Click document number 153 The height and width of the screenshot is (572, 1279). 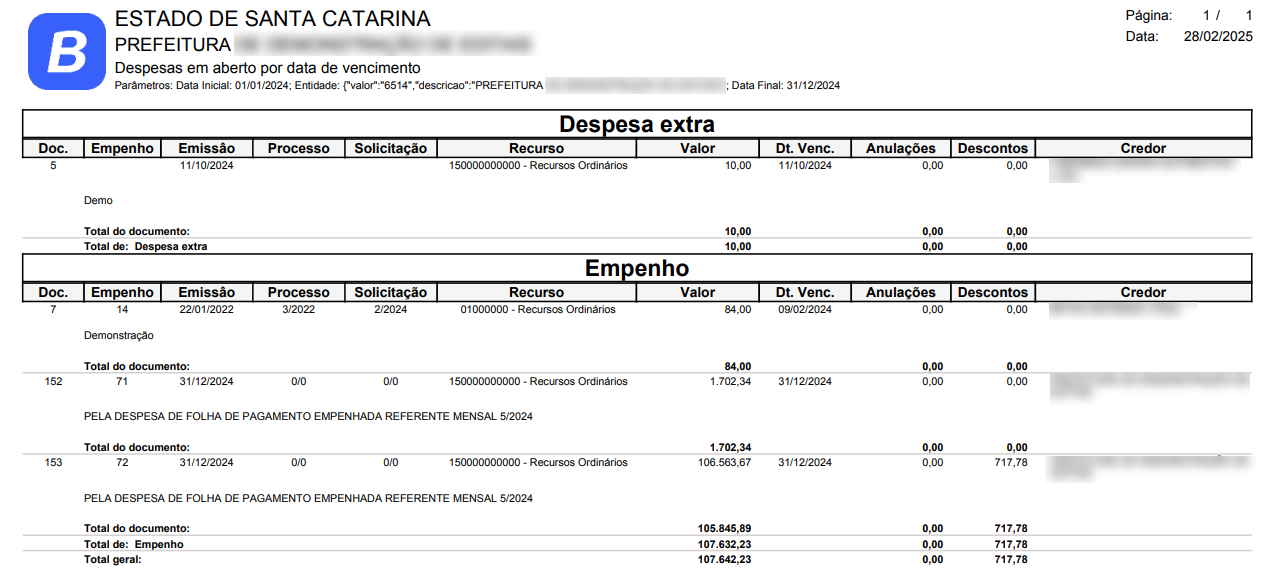pyautogui.click(x=54, y=463)
